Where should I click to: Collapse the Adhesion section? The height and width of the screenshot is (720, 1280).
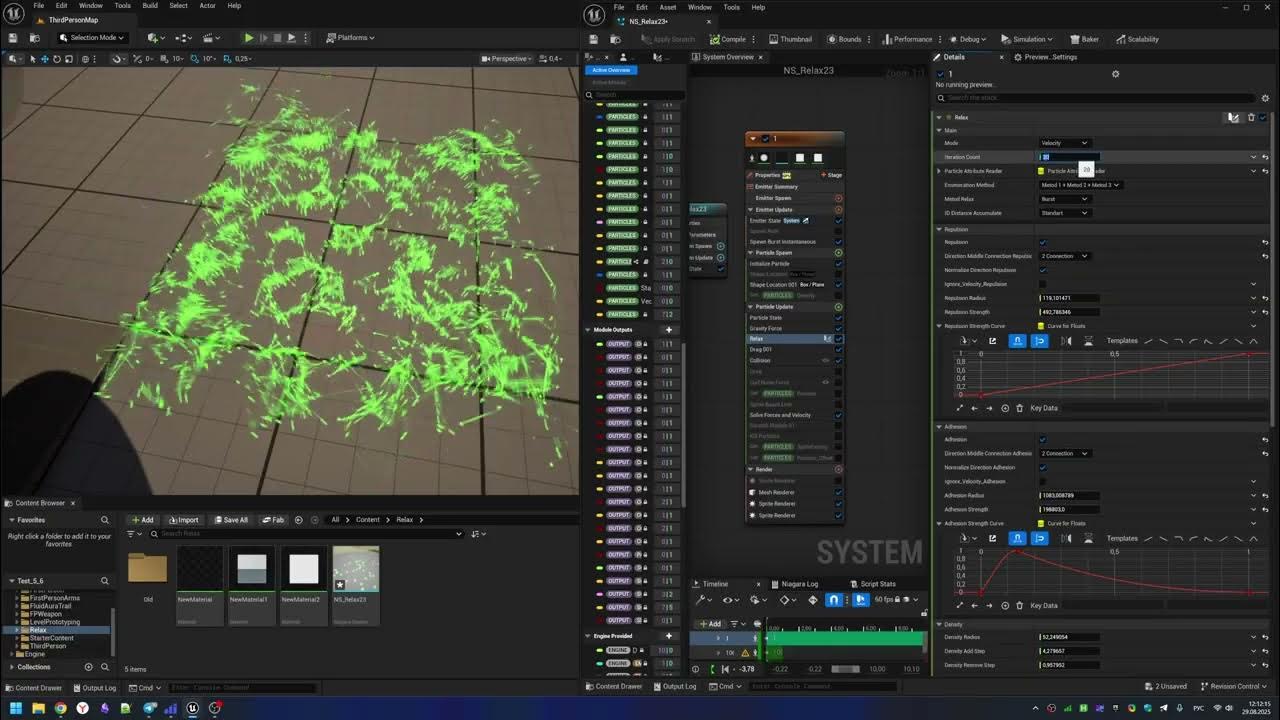[x=939, y=427]
